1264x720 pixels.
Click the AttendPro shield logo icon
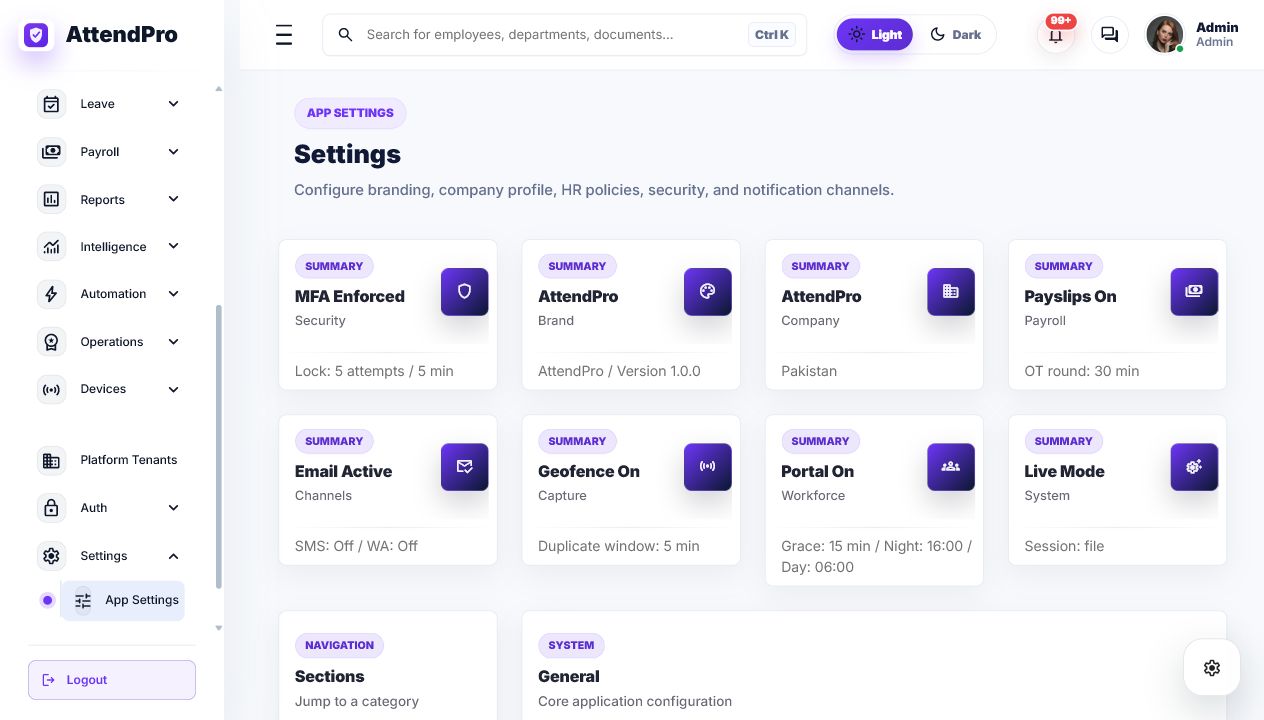[x=36, y=35]
